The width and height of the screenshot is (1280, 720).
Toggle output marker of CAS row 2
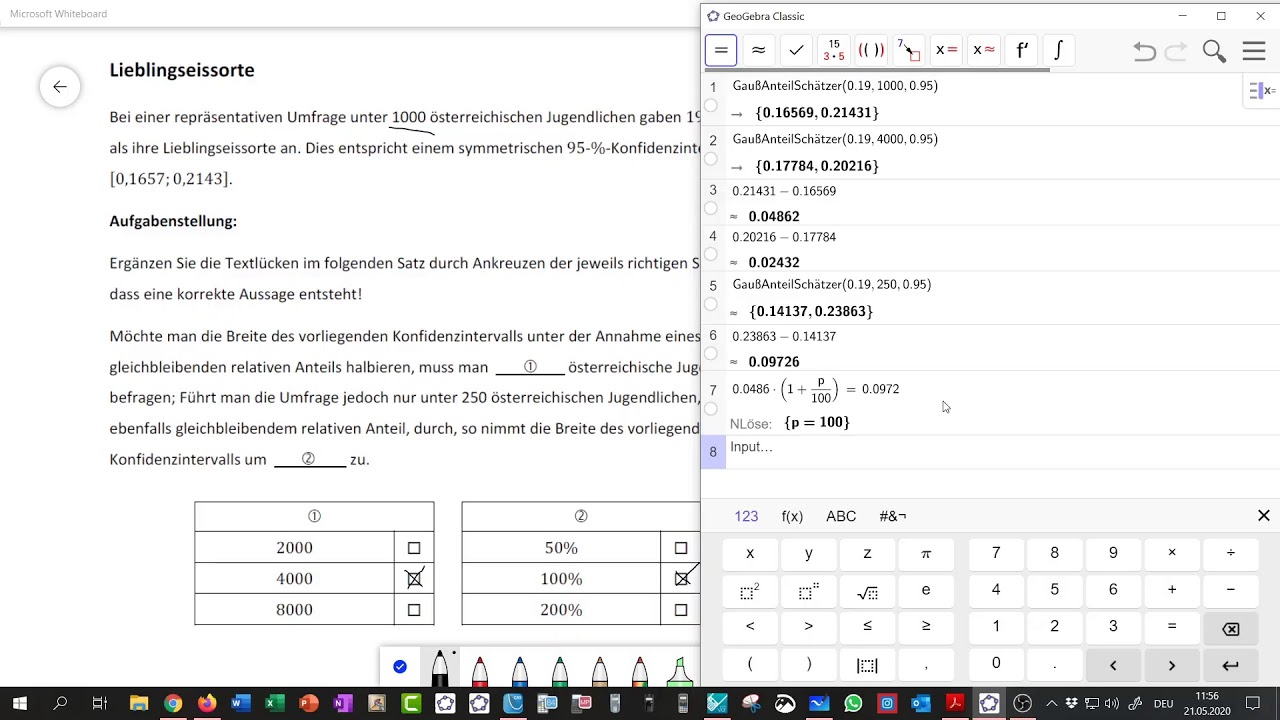pos(711,159)
